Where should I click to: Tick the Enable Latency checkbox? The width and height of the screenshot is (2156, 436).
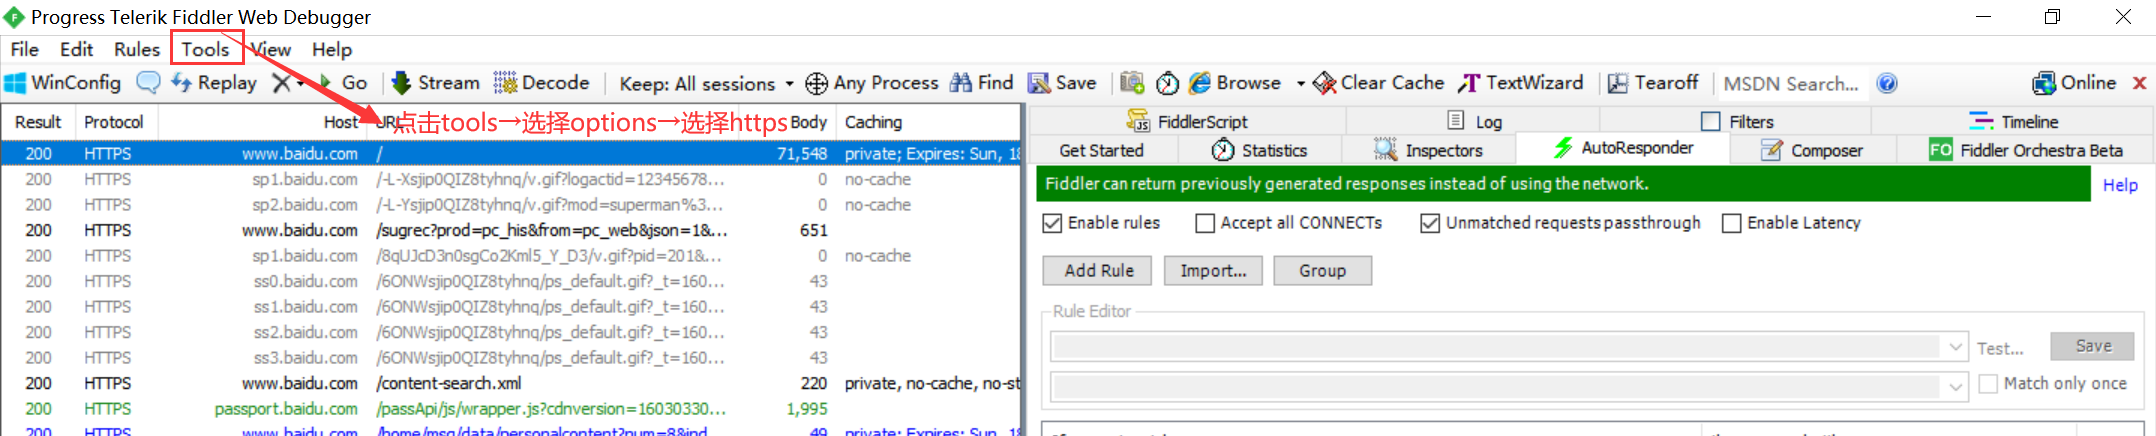click(x=1732, y=223)
